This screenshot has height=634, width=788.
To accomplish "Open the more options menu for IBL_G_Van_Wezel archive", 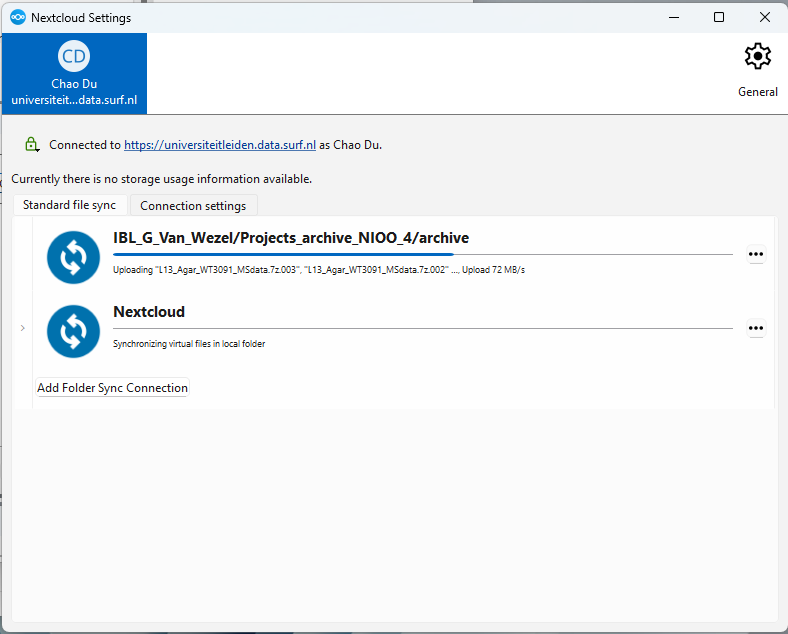I will pos(756,254).
